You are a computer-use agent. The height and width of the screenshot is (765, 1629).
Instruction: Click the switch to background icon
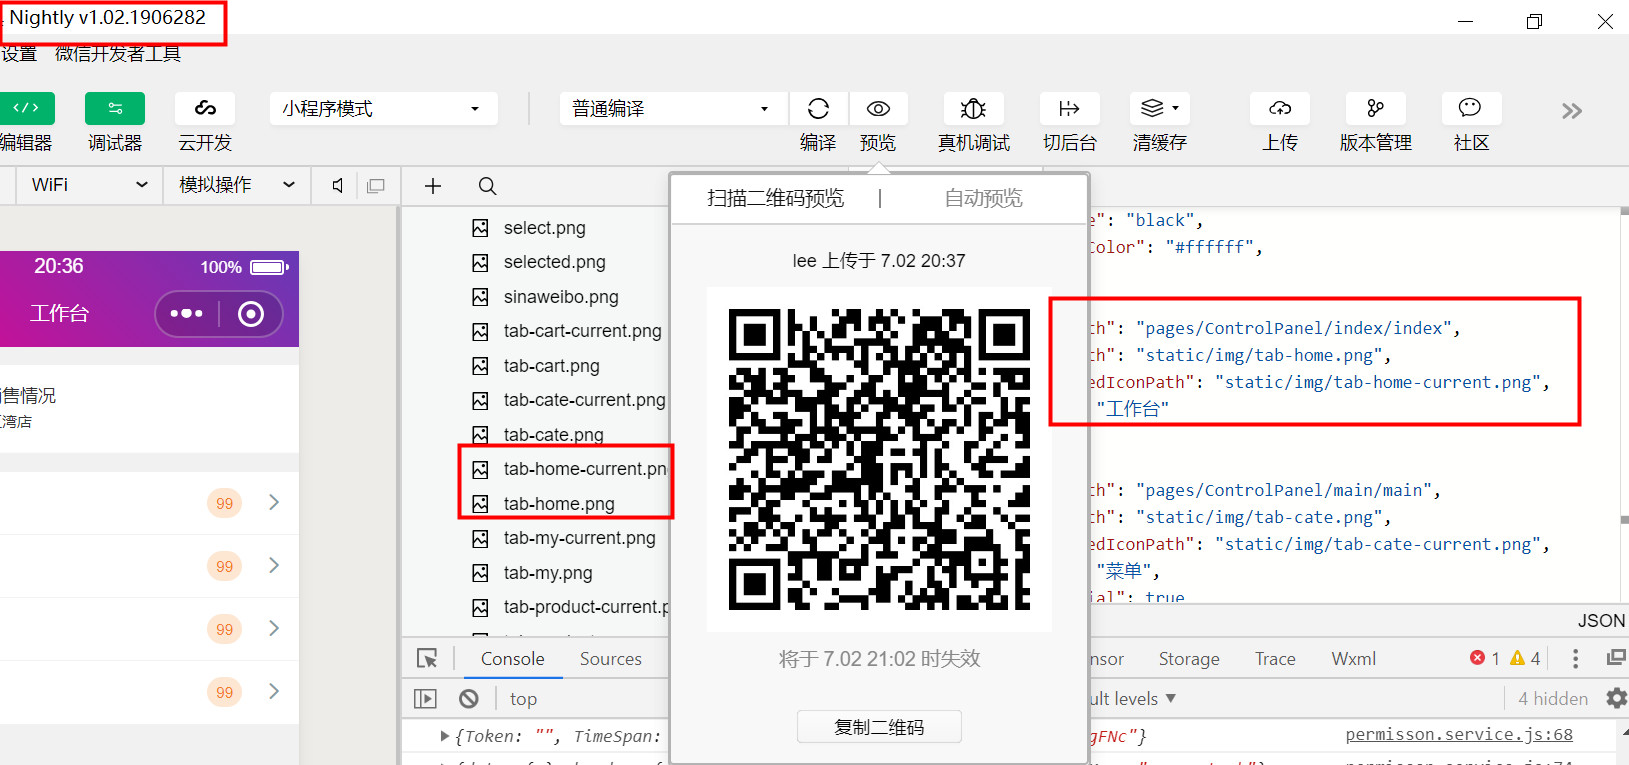point(1069,108)
